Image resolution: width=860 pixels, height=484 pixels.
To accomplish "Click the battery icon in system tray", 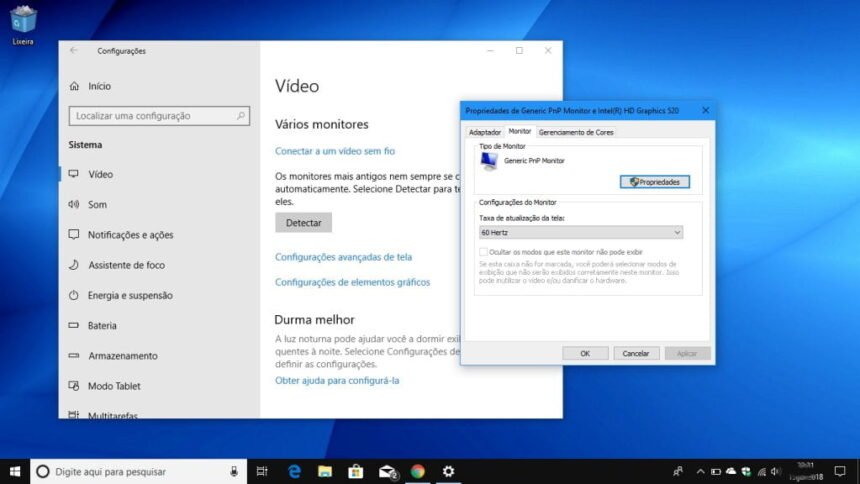I will point(716,471).
